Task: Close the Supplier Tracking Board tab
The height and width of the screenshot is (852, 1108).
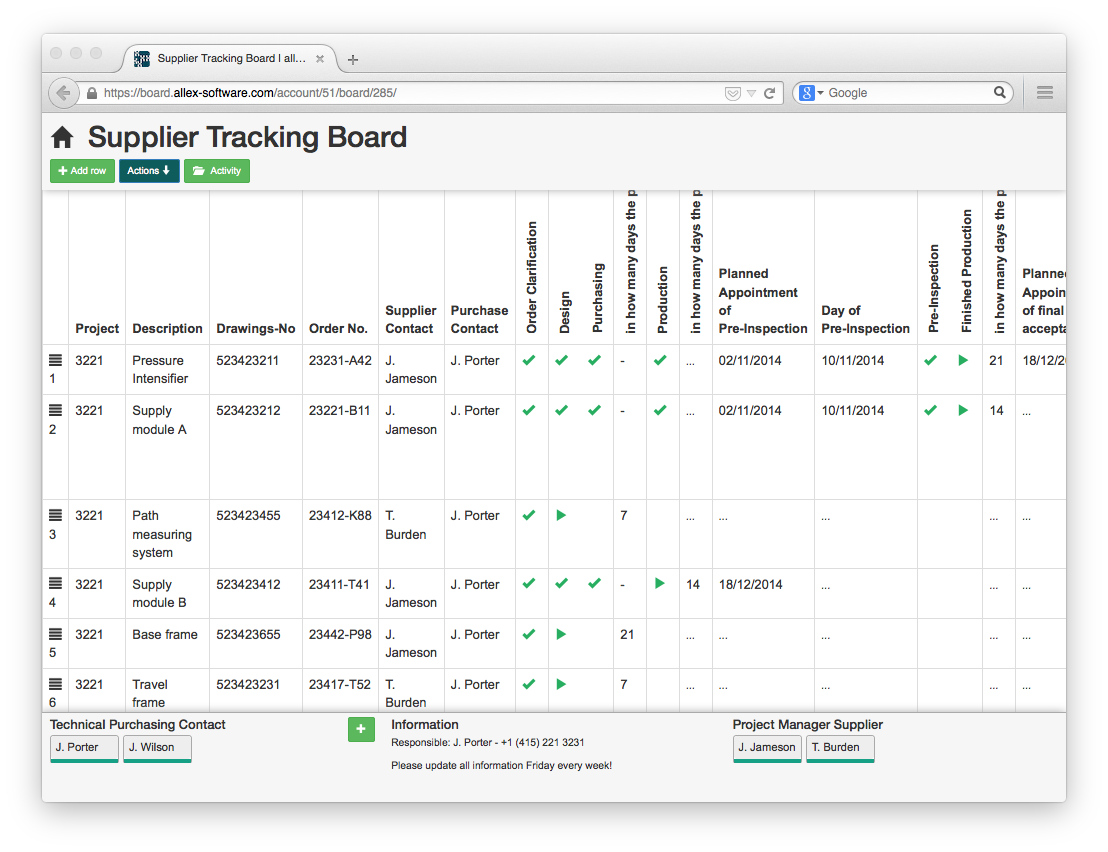Action: [x=319, y=59]
